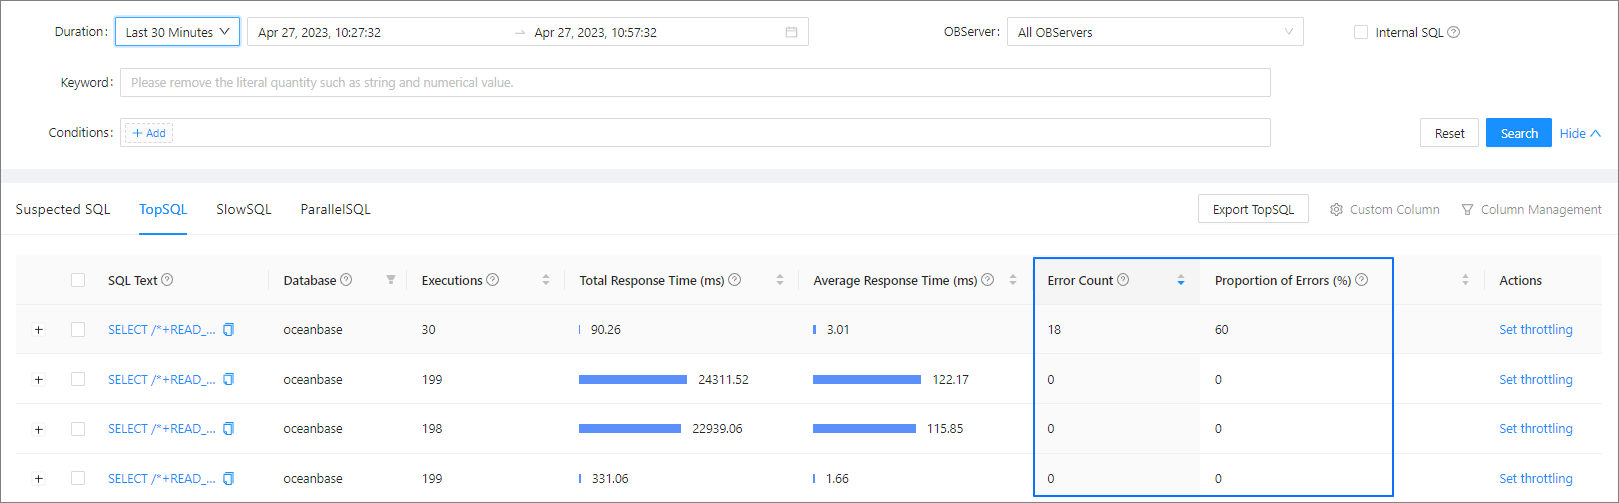Switch to the SlowSQL tab
The height and width of the screenshot is (503, 1619).
[x=244, y=209]
